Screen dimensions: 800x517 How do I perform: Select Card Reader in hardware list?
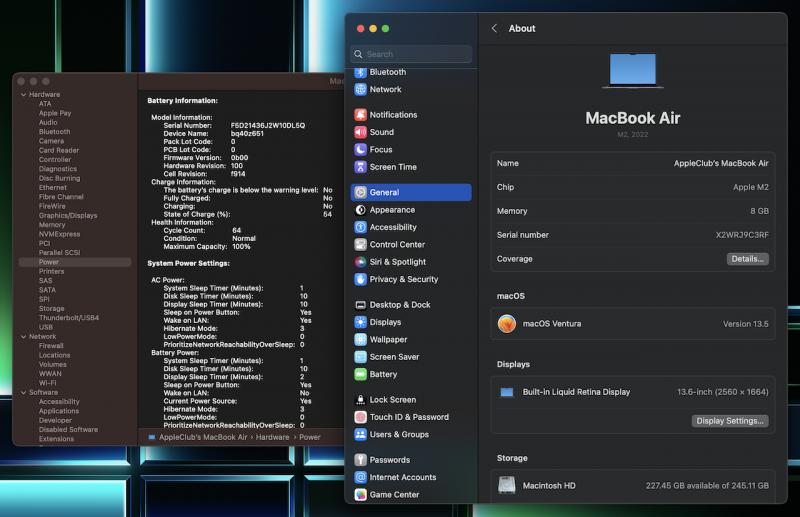click(59, 150)
